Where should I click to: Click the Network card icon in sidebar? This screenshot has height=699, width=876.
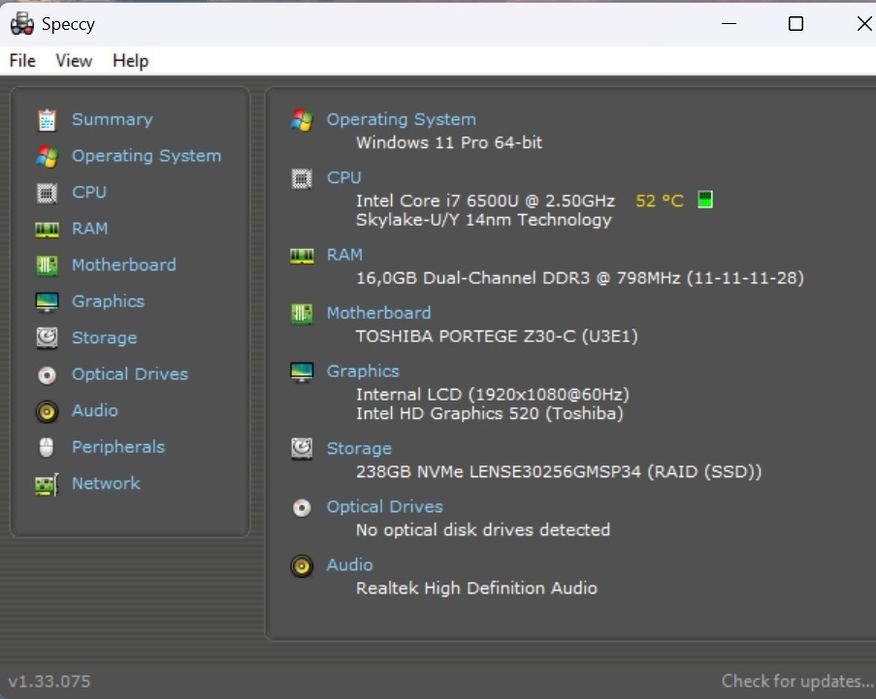click(47, 484)
